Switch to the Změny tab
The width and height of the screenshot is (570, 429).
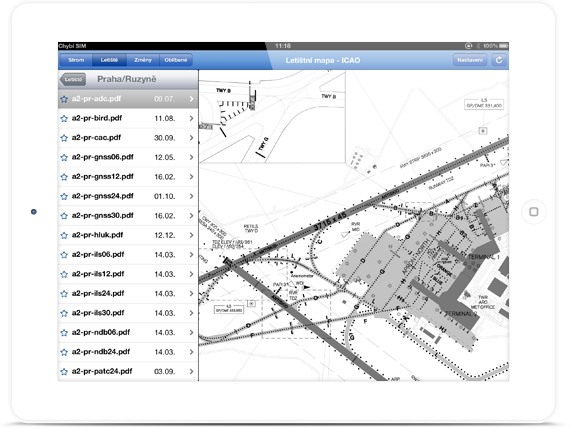tap(143, 60)
